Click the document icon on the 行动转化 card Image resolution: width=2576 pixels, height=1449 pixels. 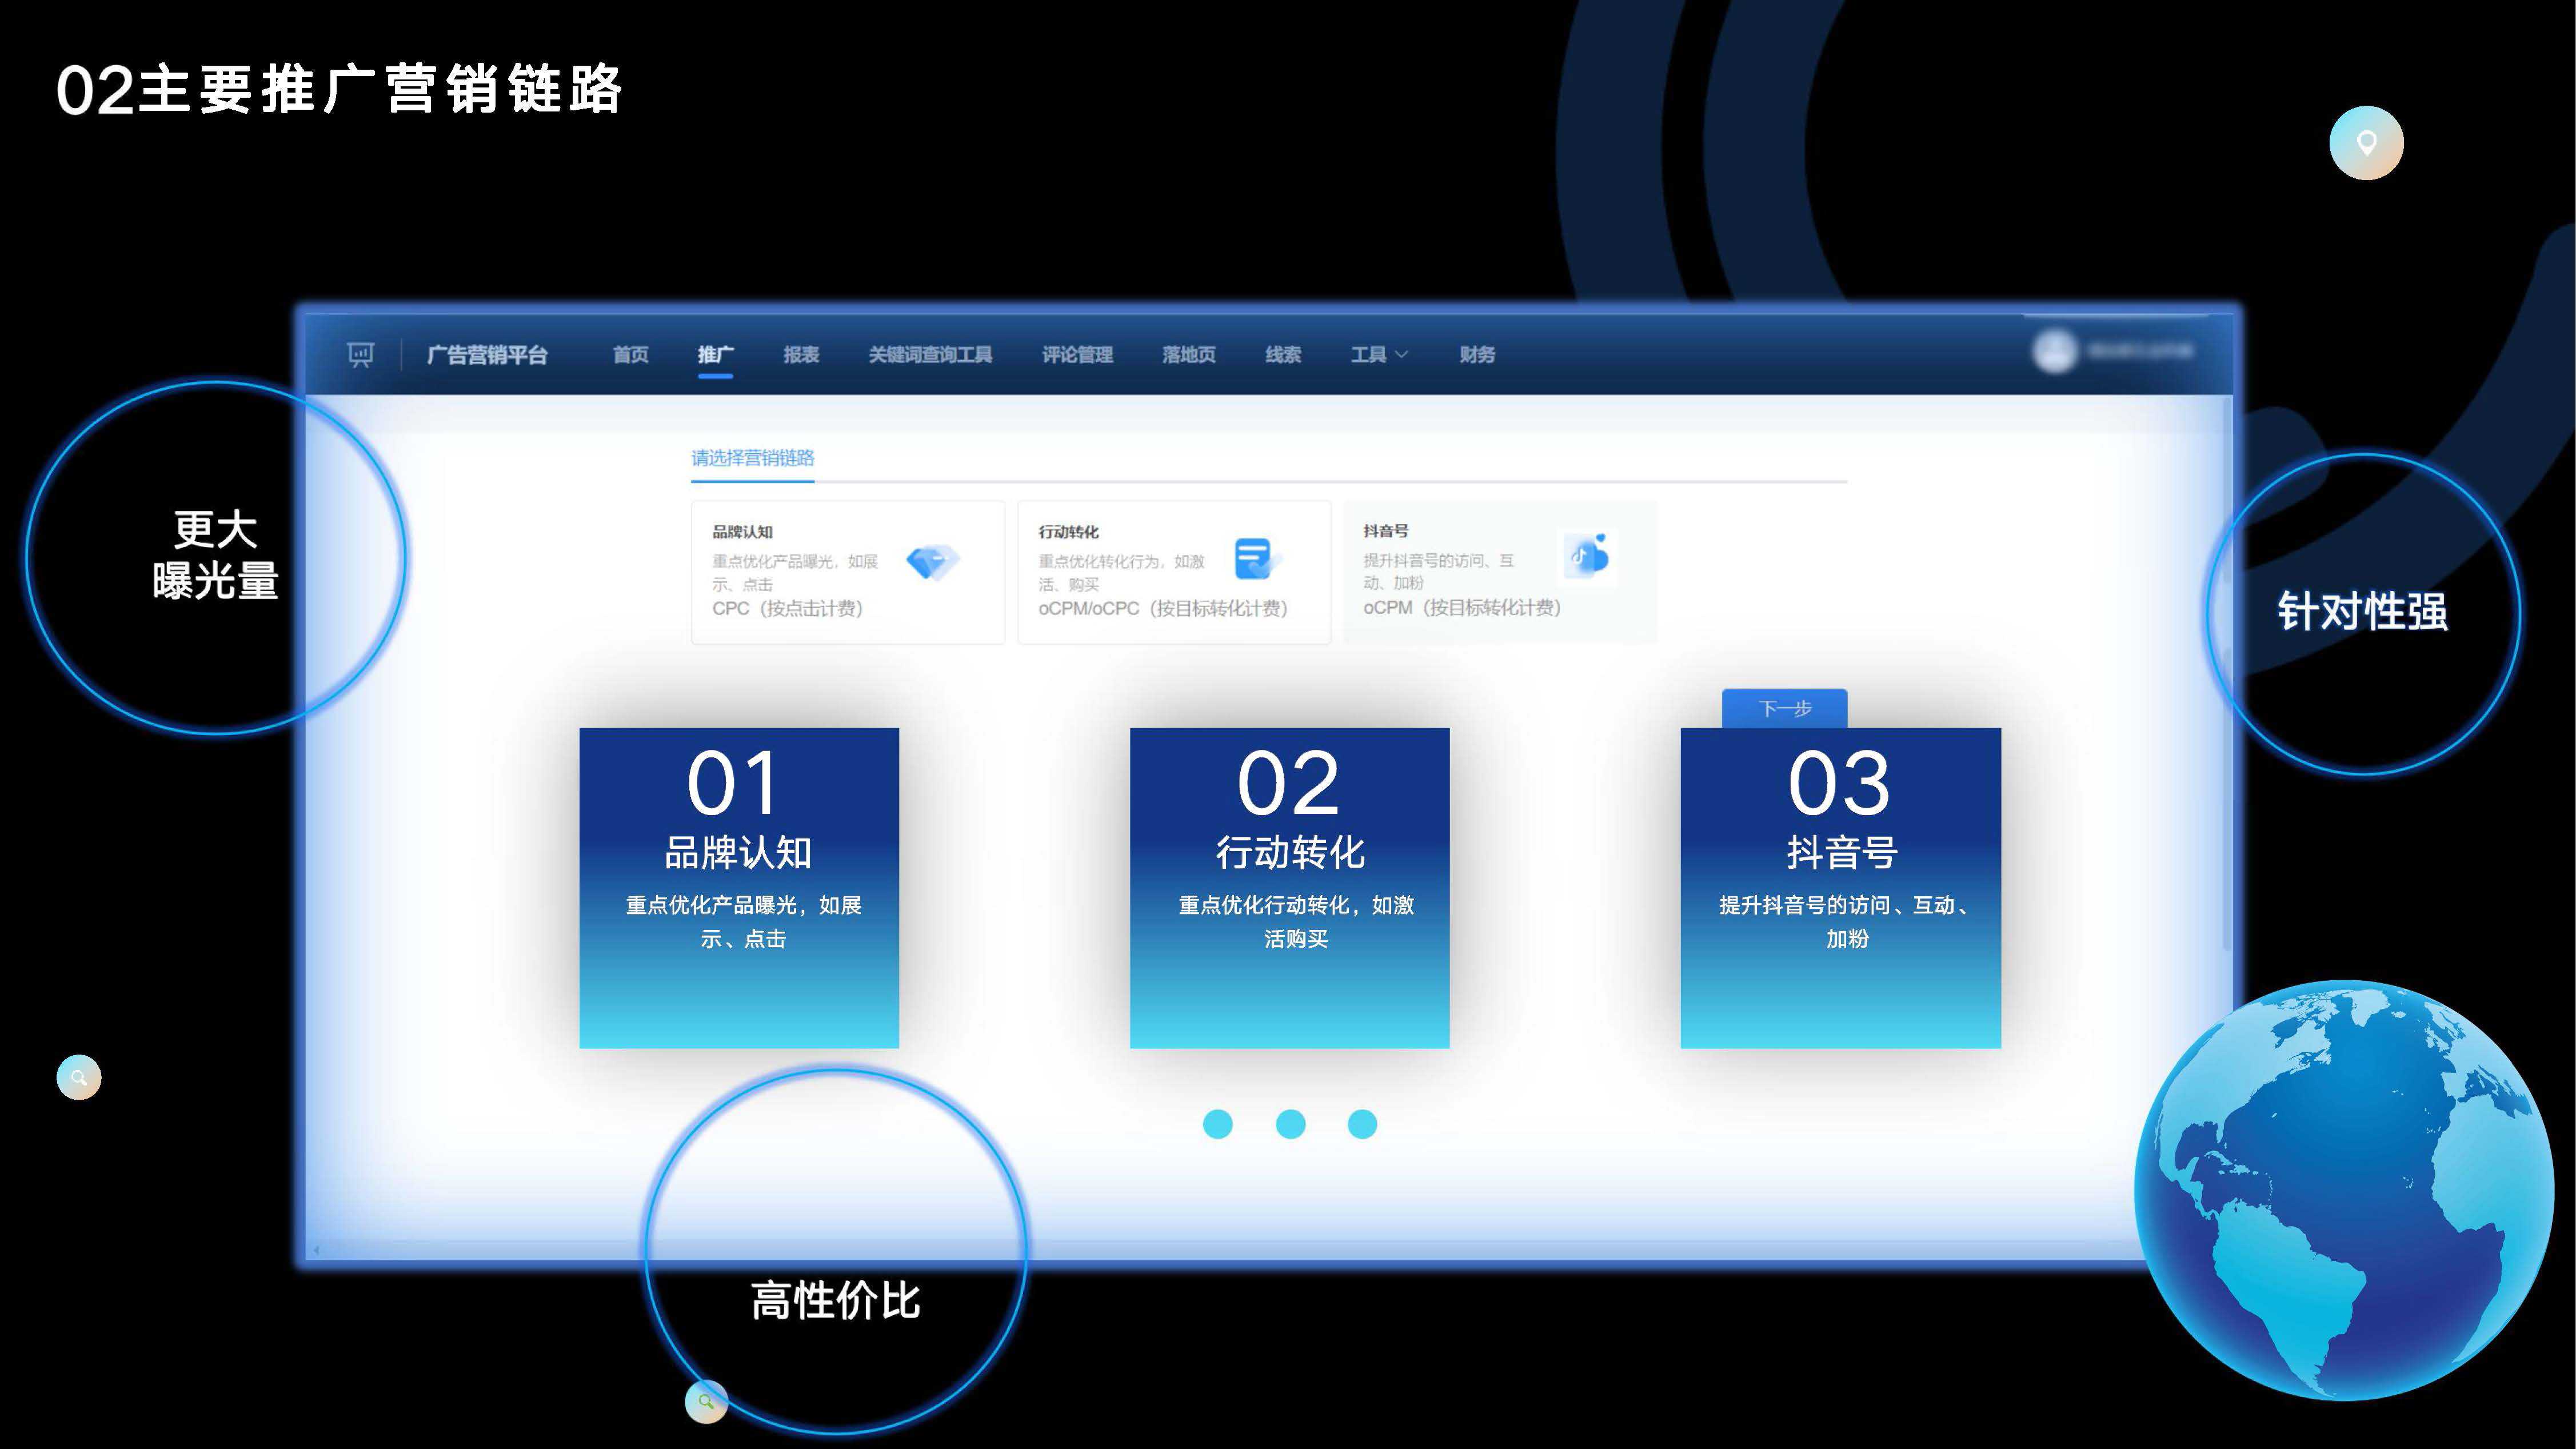click(x=1254, y=557)
